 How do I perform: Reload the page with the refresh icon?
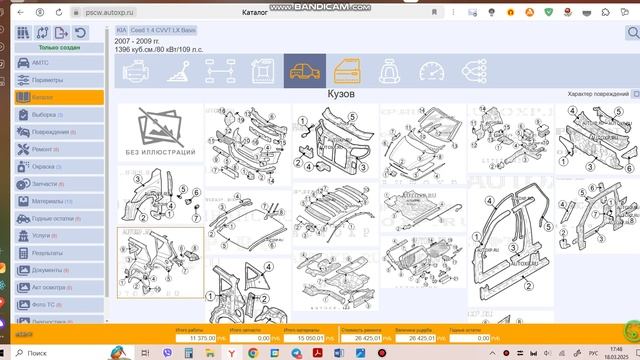click(59, 12)
